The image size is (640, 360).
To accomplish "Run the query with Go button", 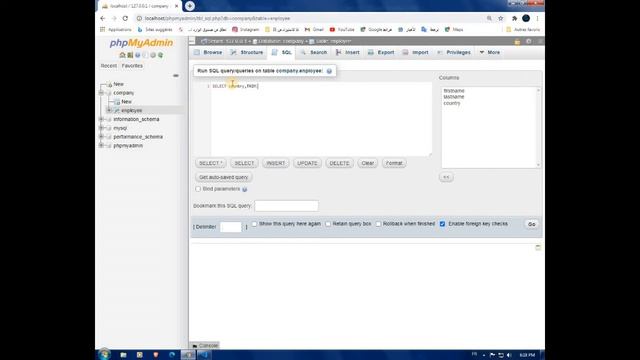I will (x=531, y=224).
